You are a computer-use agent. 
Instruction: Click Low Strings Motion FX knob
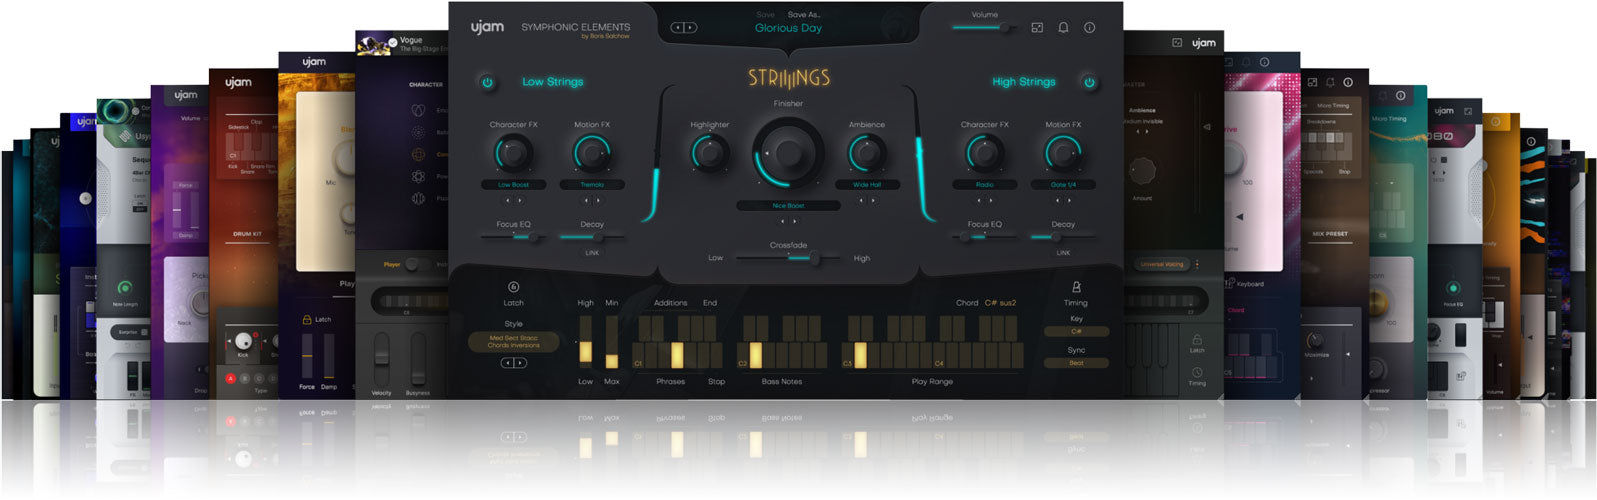point(591,154)
